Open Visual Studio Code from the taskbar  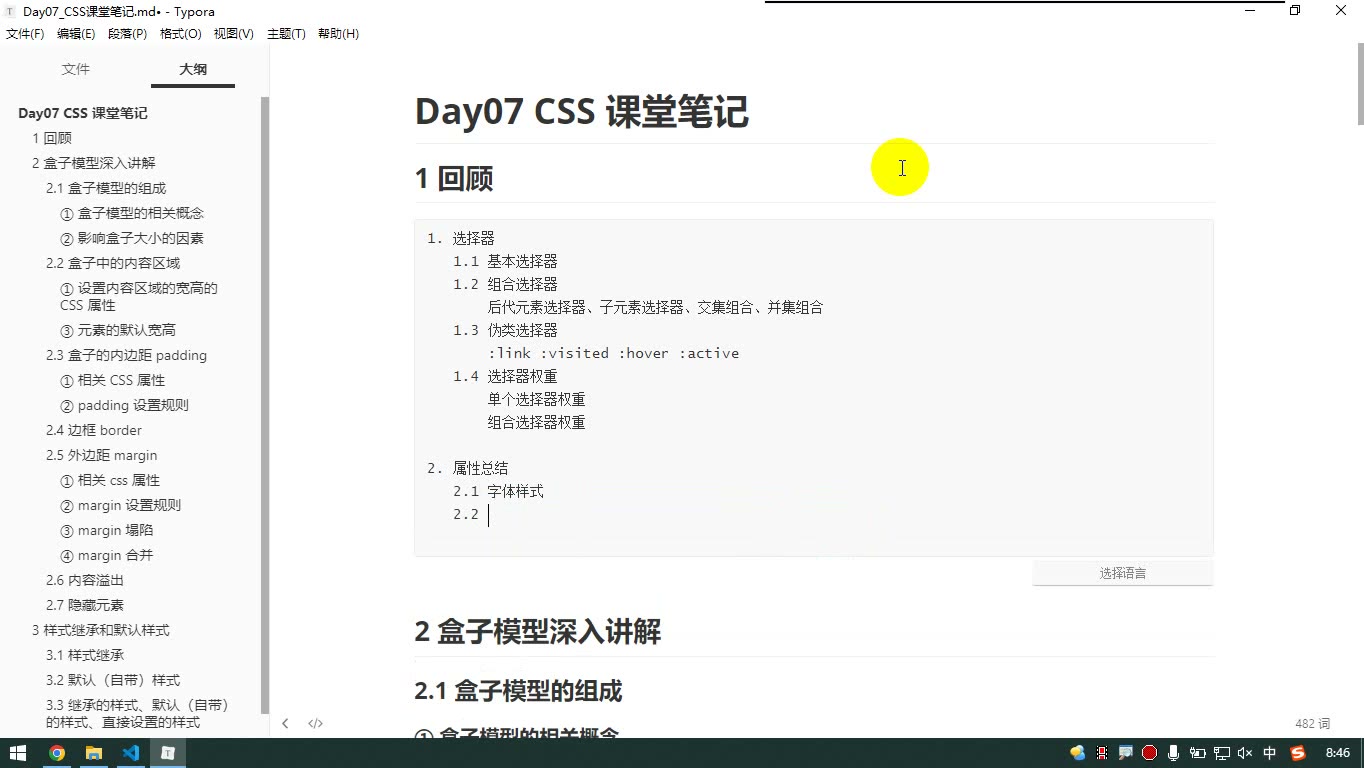[x=131, y=753]
